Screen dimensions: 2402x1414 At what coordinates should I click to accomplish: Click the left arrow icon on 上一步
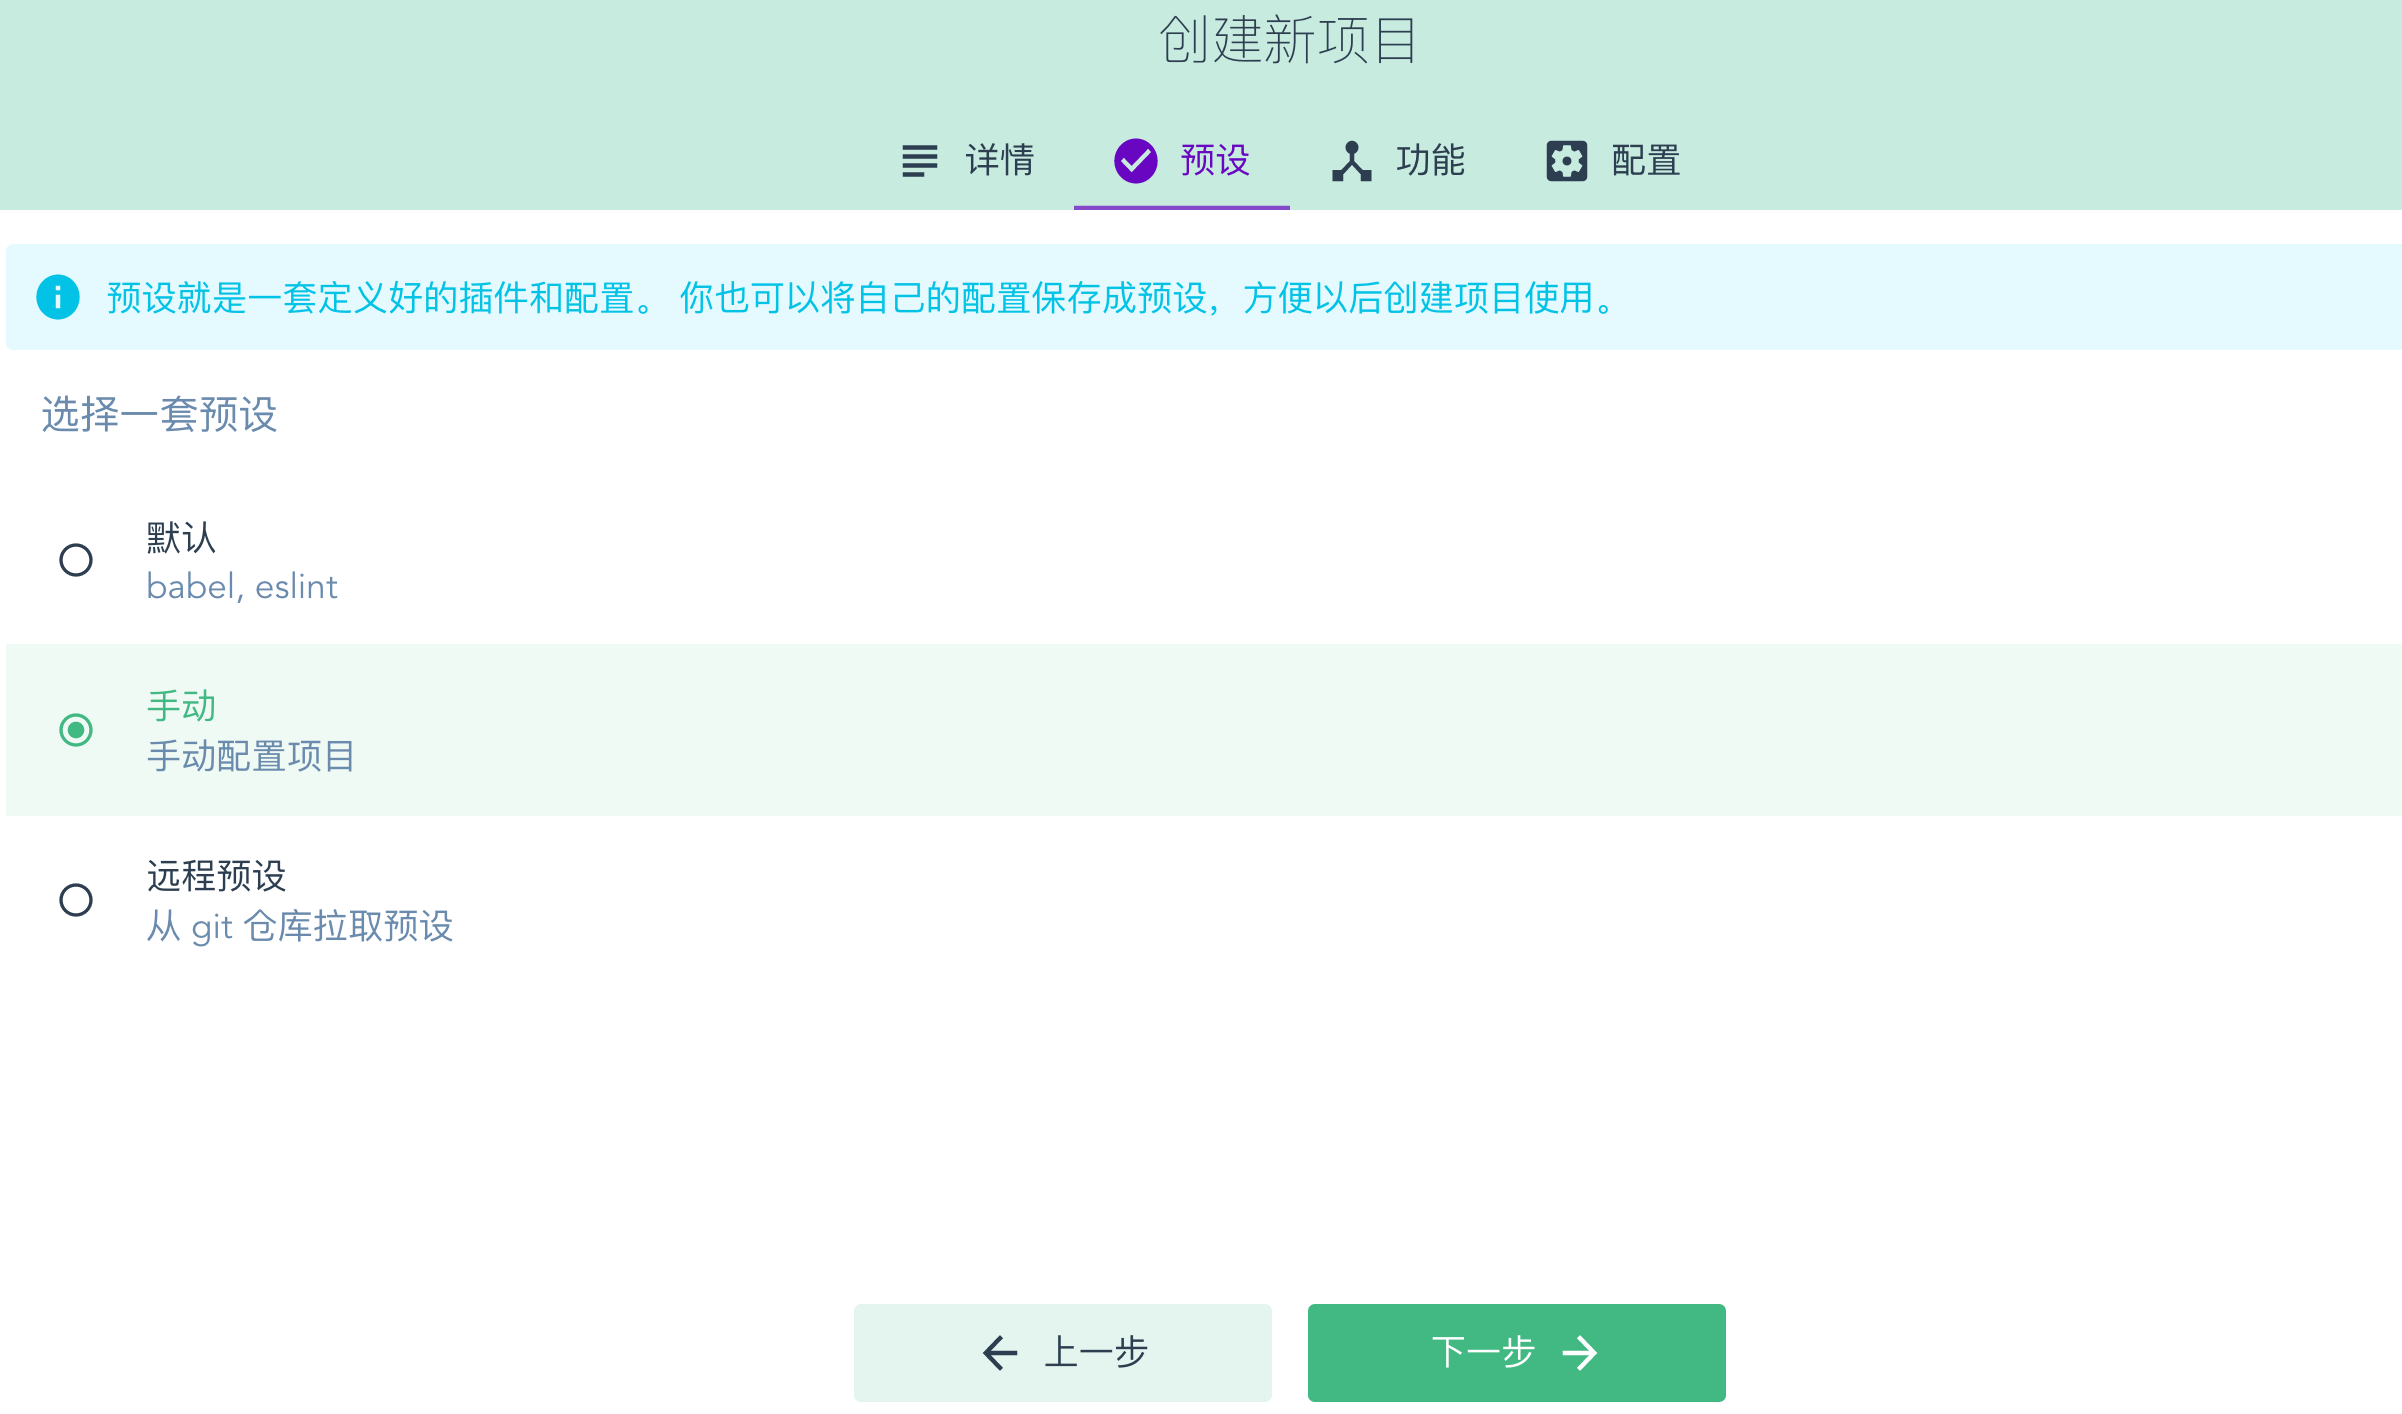click(999, 1352)
